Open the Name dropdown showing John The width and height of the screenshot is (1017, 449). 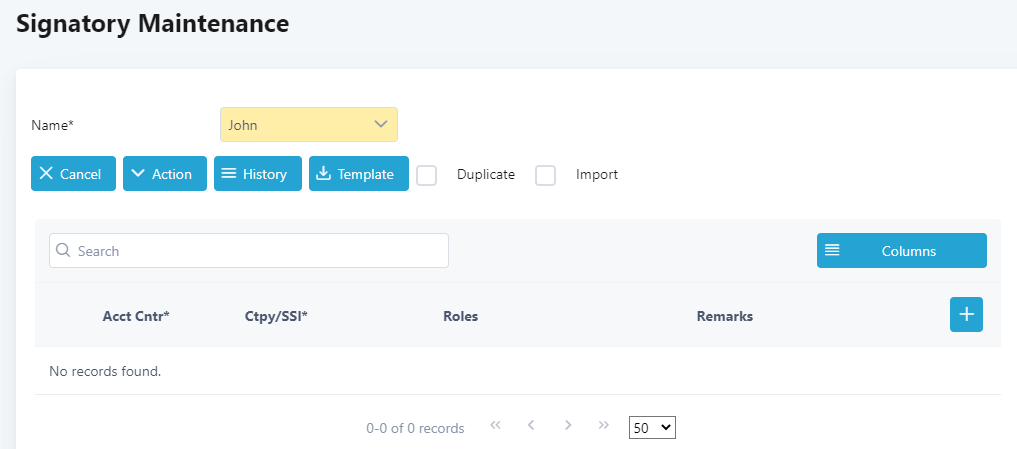click(309, 125)
